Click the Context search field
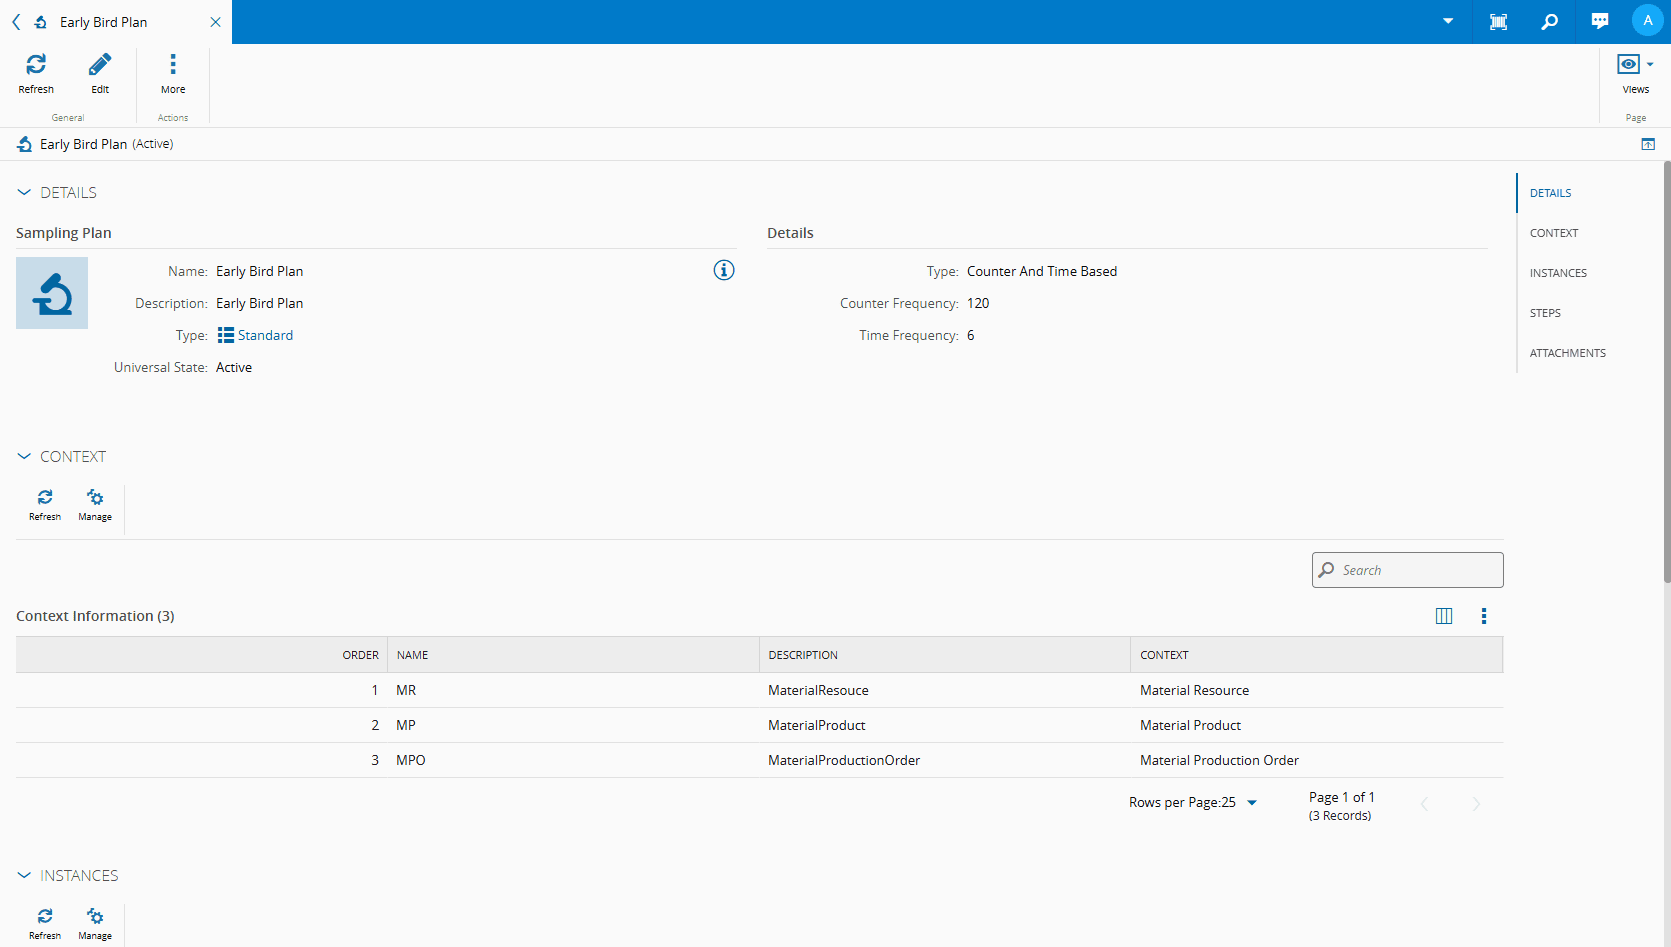 pyautogui.click(x=1416, y=570)
